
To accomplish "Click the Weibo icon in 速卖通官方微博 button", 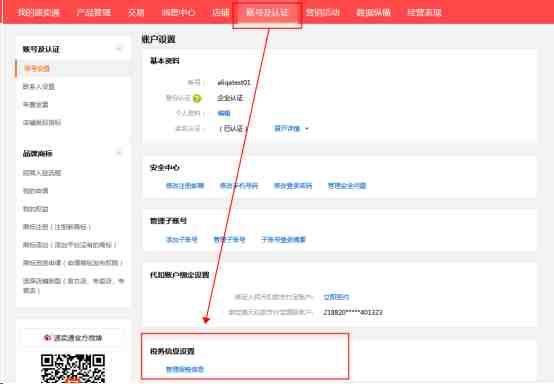I will point(47,338).
